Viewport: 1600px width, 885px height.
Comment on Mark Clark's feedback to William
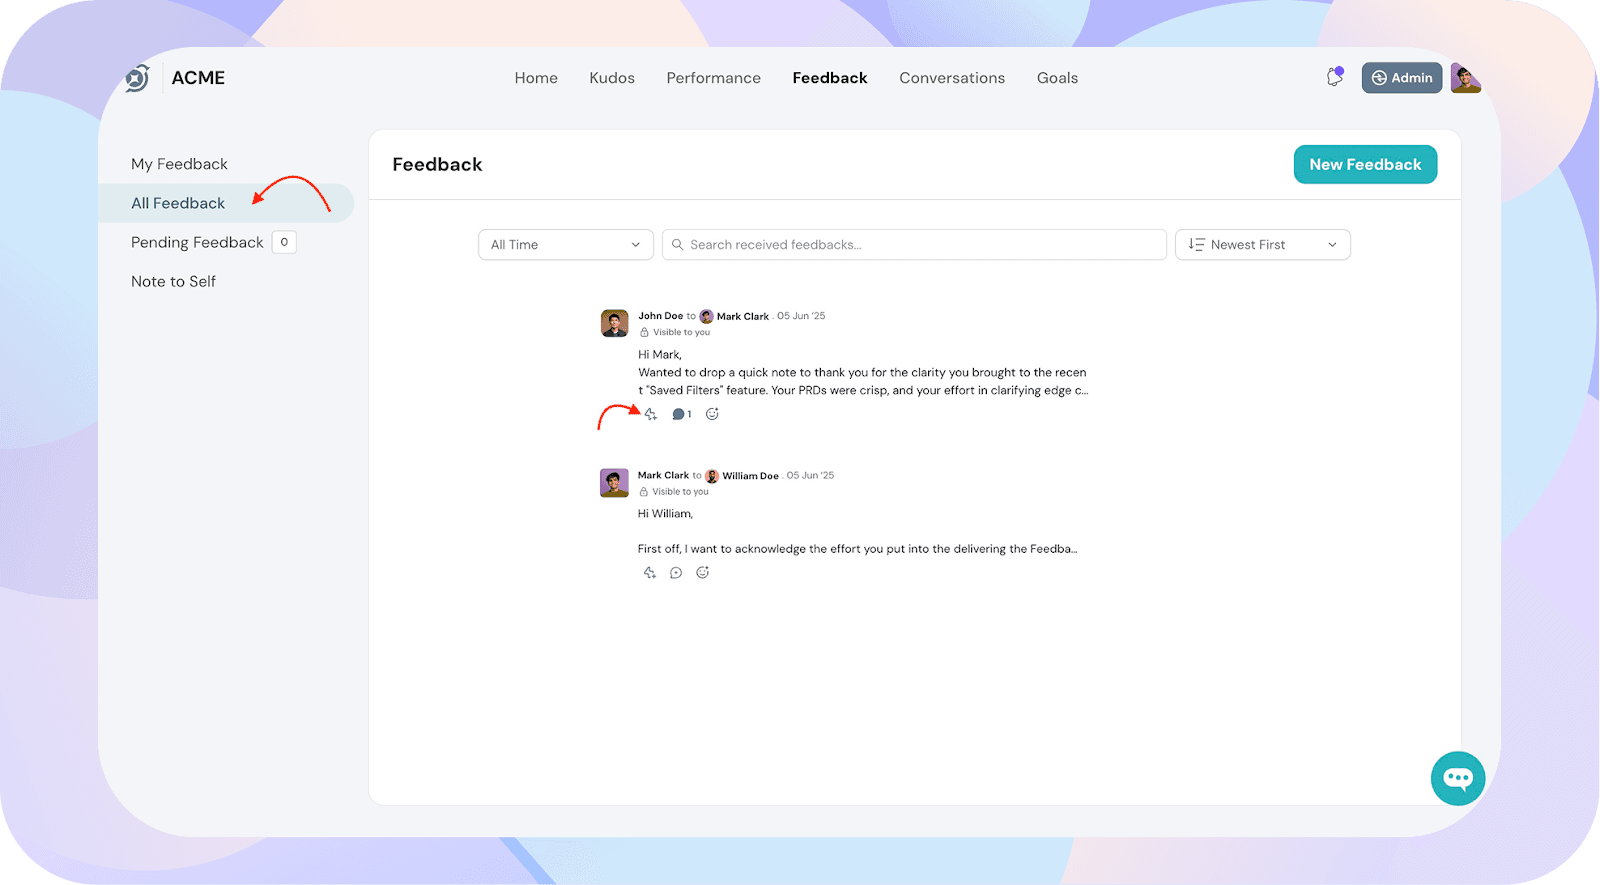pos(676,573)
